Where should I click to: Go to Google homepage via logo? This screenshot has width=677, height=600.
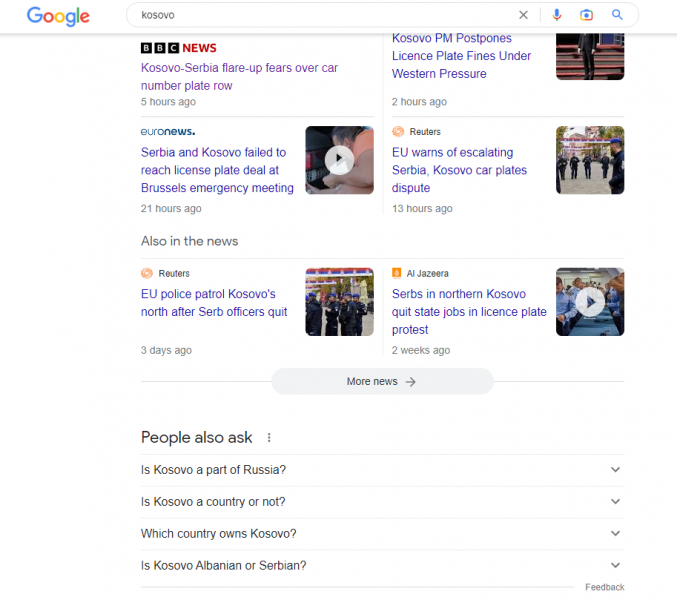coord(58,16)
